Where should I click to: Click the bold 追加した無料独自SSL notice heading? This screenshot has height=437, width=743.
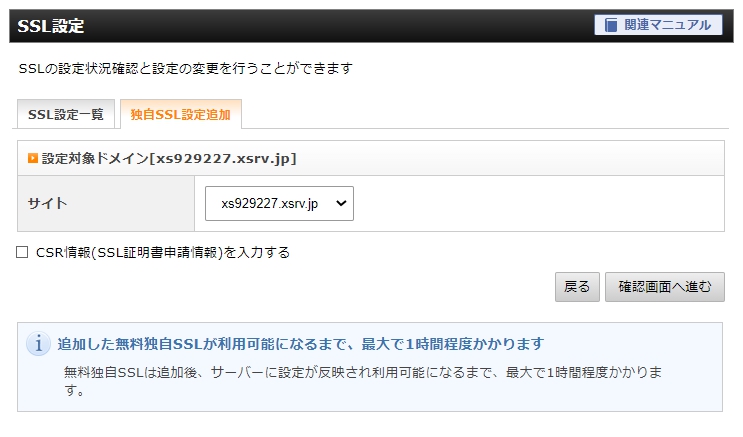(300, 344)
